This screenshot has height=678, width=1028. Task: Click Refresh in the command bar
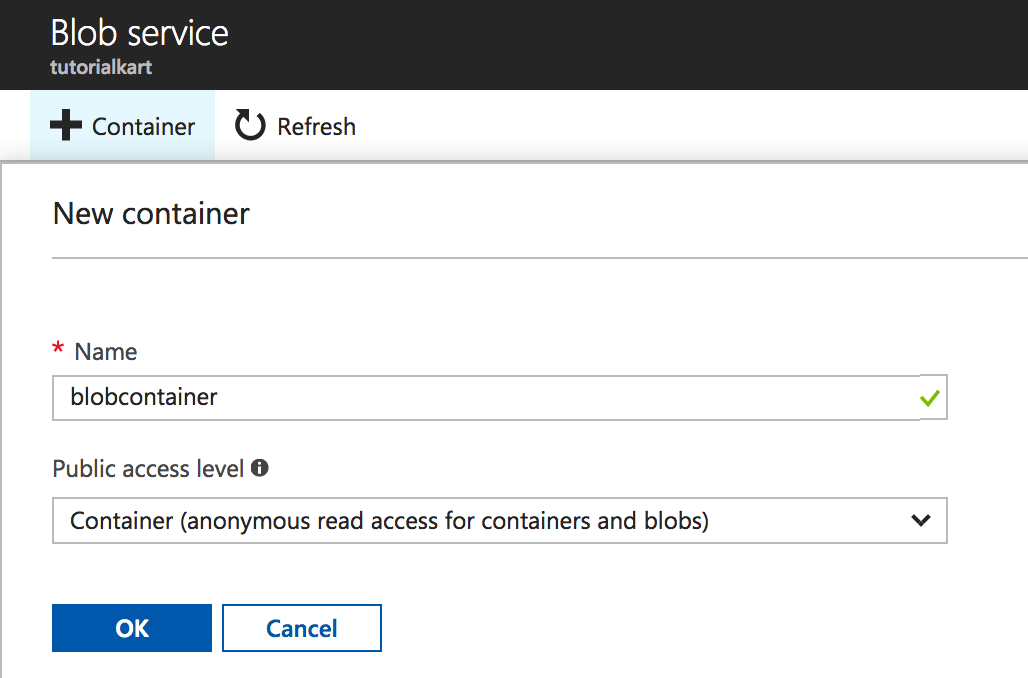(x=294, y=125)
